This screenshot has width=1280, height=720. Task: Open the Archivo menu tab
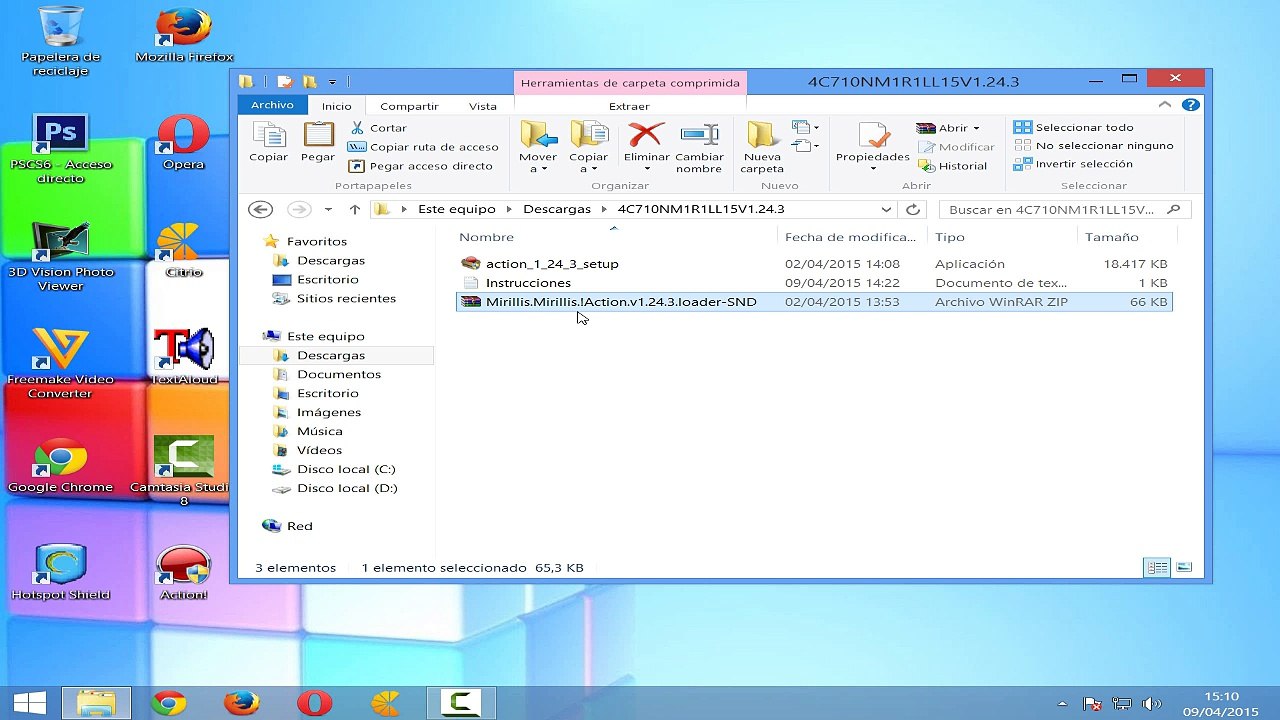(272, 105)
